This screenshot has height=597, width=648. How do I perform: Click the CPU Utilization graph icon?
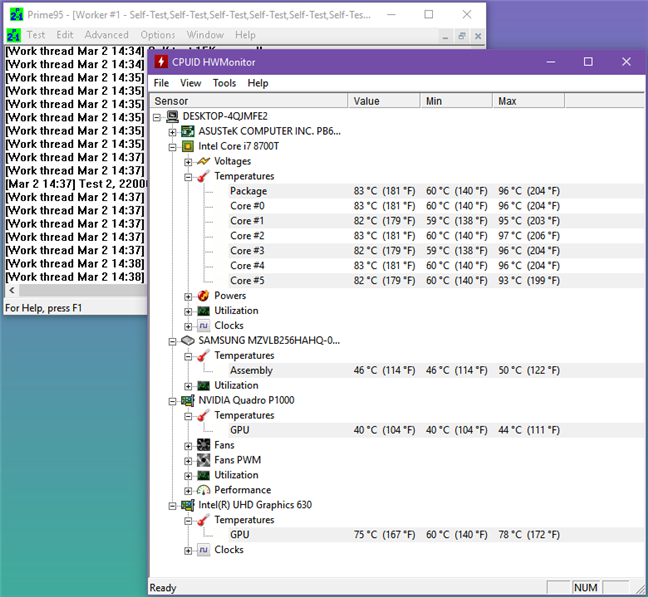click(203, 311)
